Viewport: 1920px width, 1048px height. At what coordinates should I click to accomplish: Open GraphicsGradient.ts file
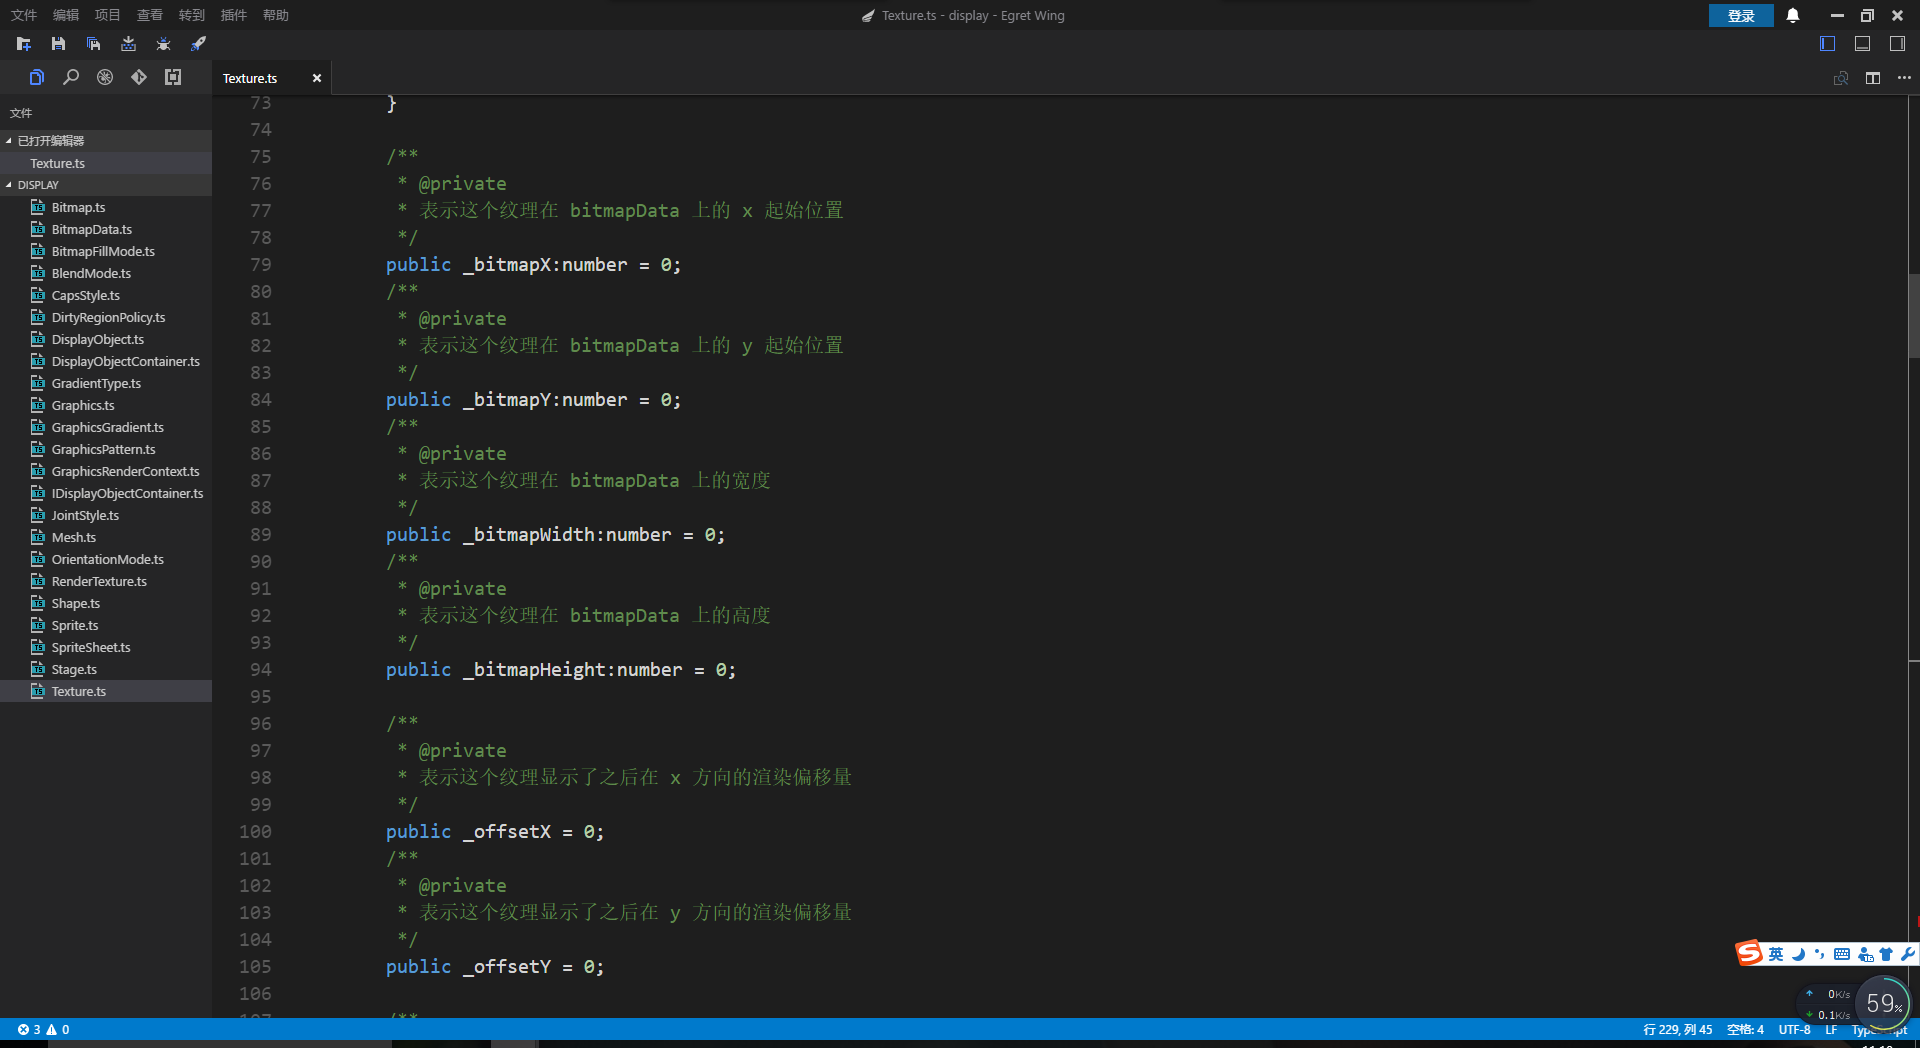point(105,427)
